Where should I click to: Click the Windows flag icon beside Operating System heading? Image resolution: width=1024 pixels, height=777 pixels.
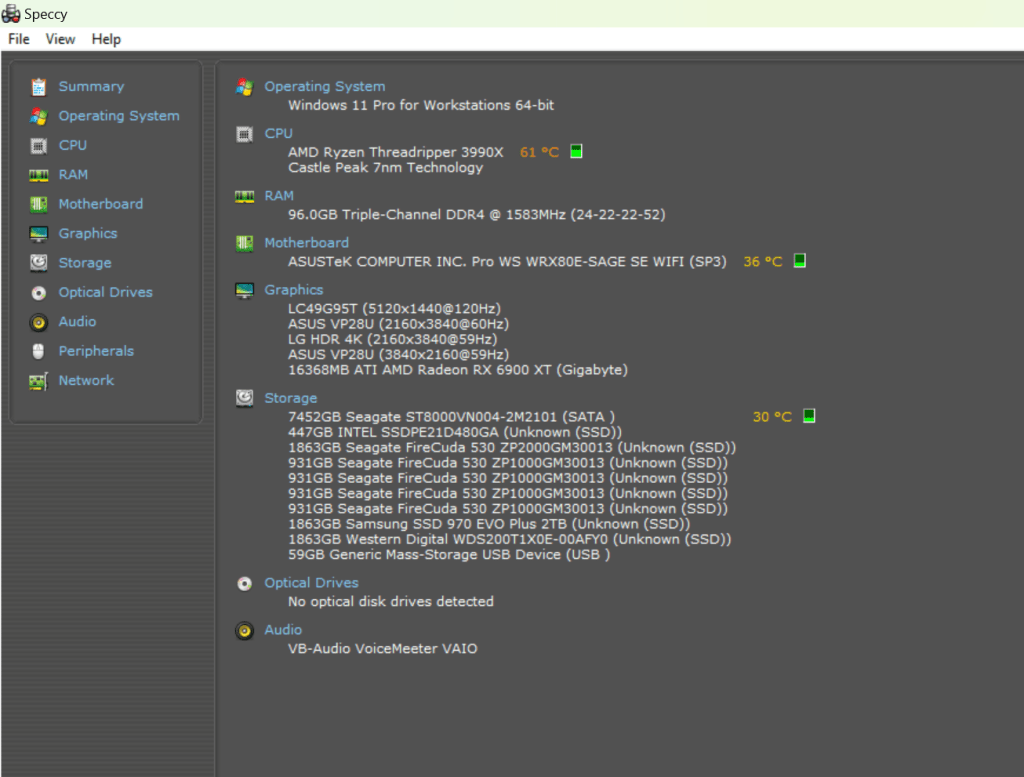click(x=244, y=87)
